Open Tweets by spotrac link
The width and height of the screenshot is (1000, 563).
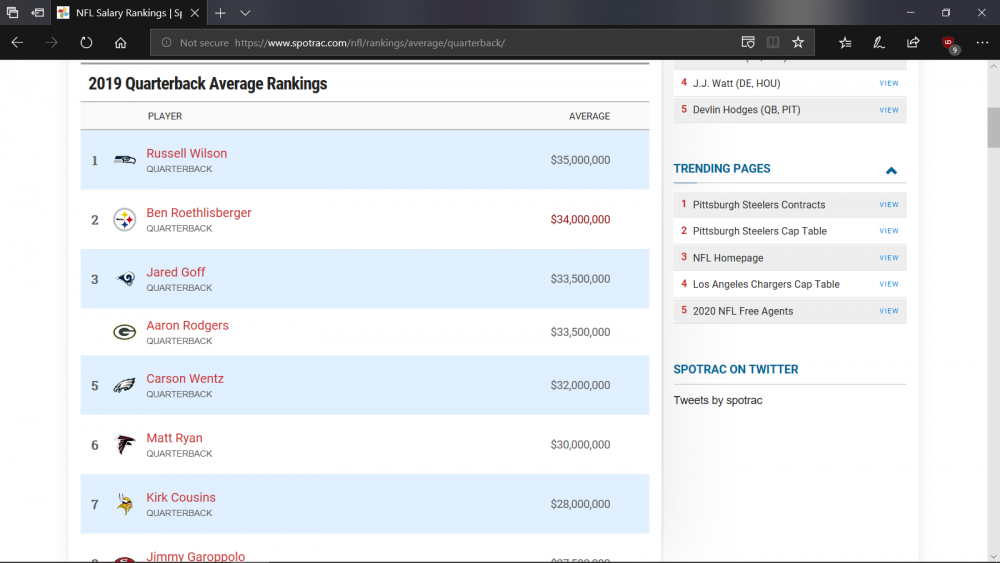[717, 400]
